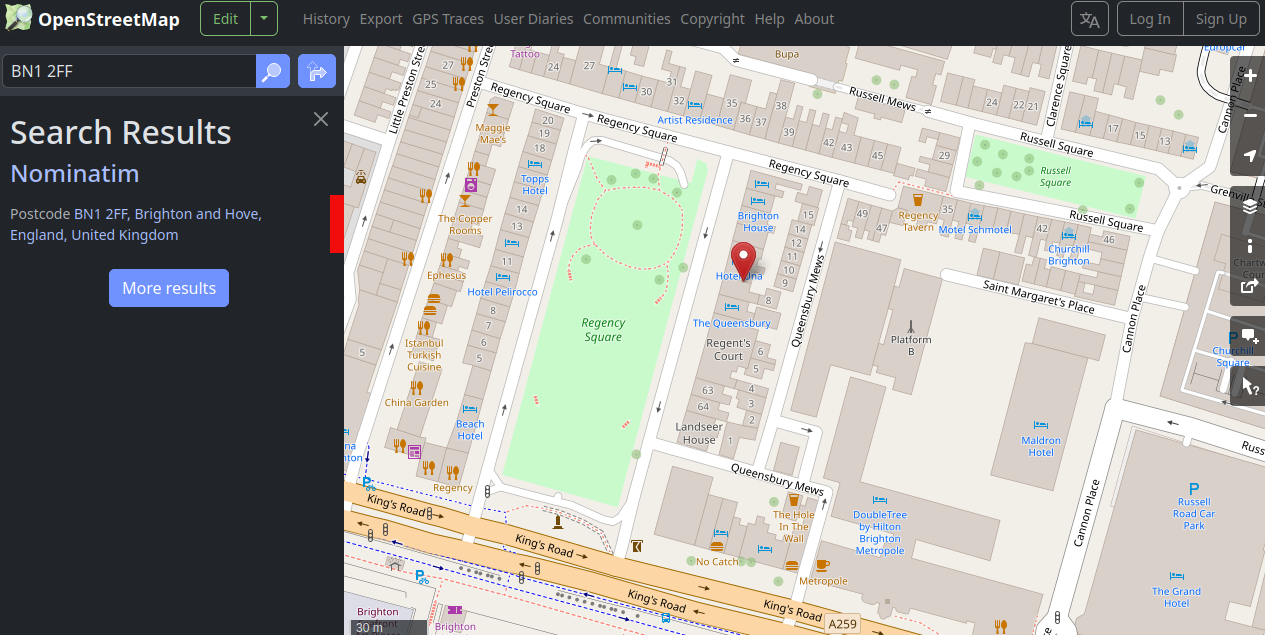This screenshot has width=1265, height=635.
Task: Expand the Edit dropdown arrow
Action: pos(263,18)
